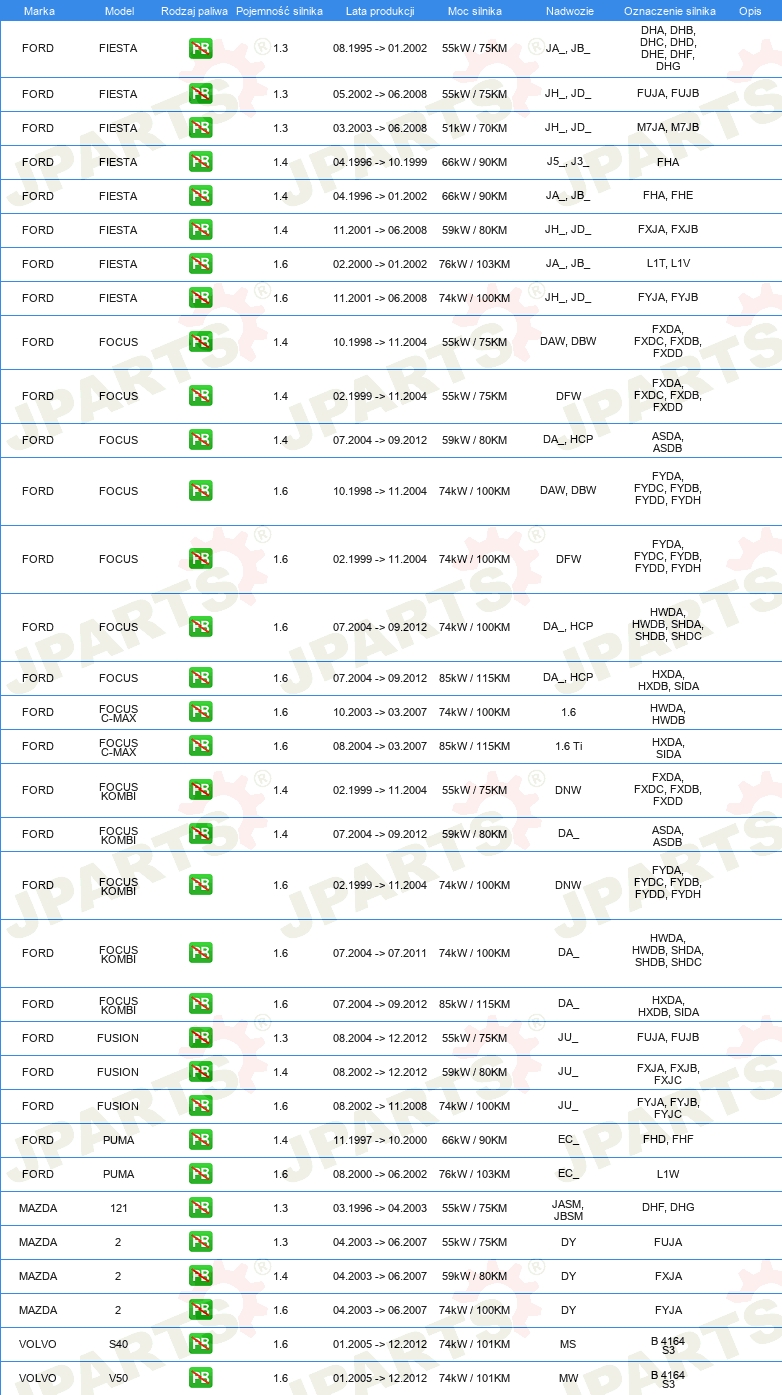Click the 'Lata produkcji' column header

pyautogui.click(x=380, y=10)
